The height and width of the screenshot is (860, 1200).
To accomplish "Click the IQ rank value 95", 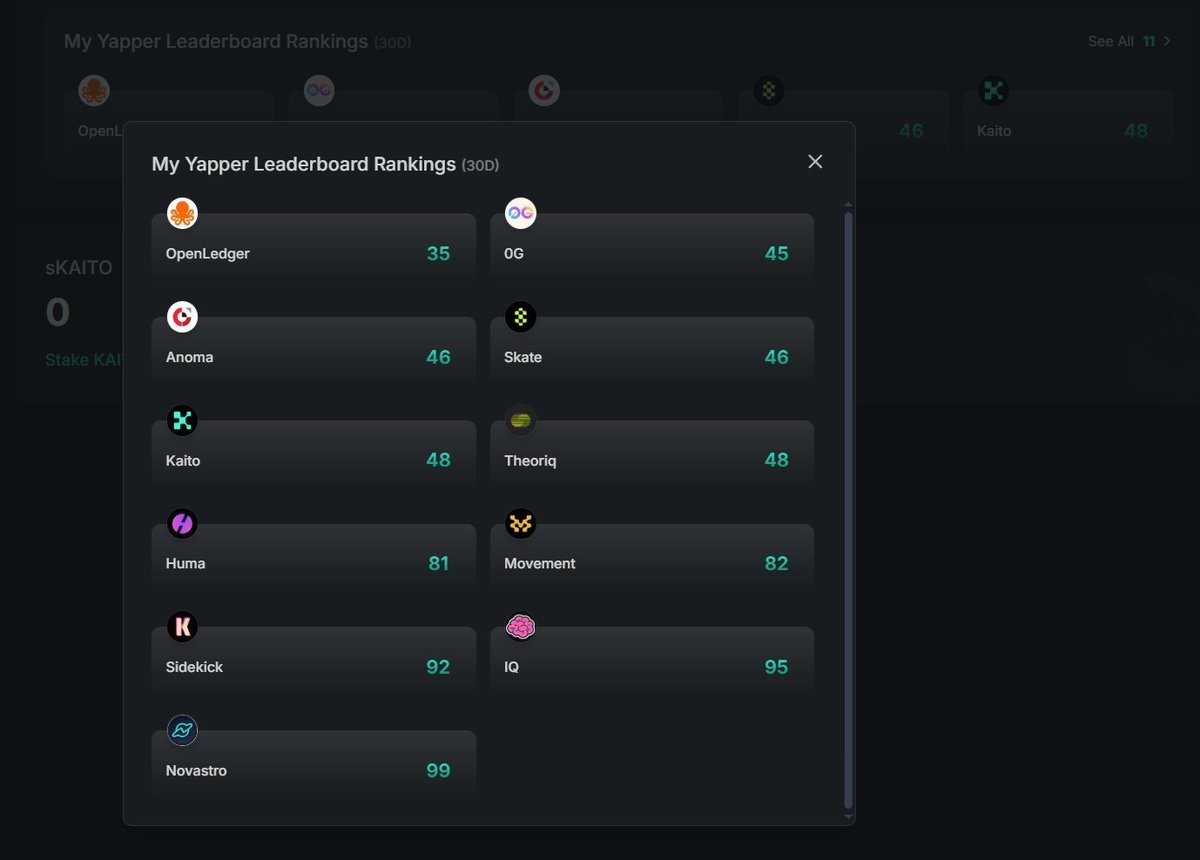I will (776, 667).
